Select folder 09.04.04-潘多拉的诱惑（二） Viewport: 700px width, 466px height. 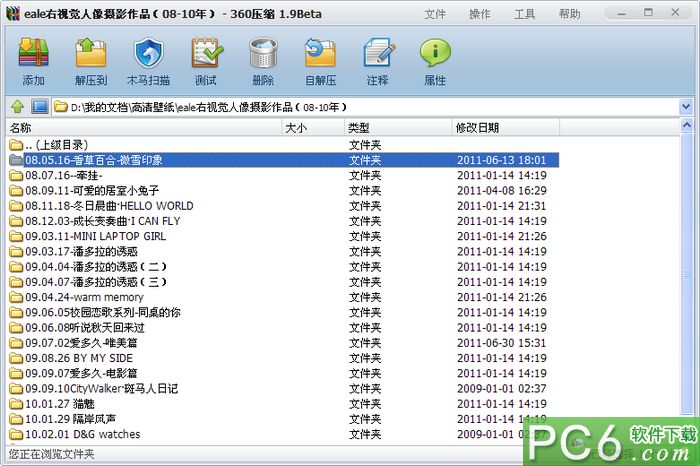pyautogui.click(x=283, y=267)
